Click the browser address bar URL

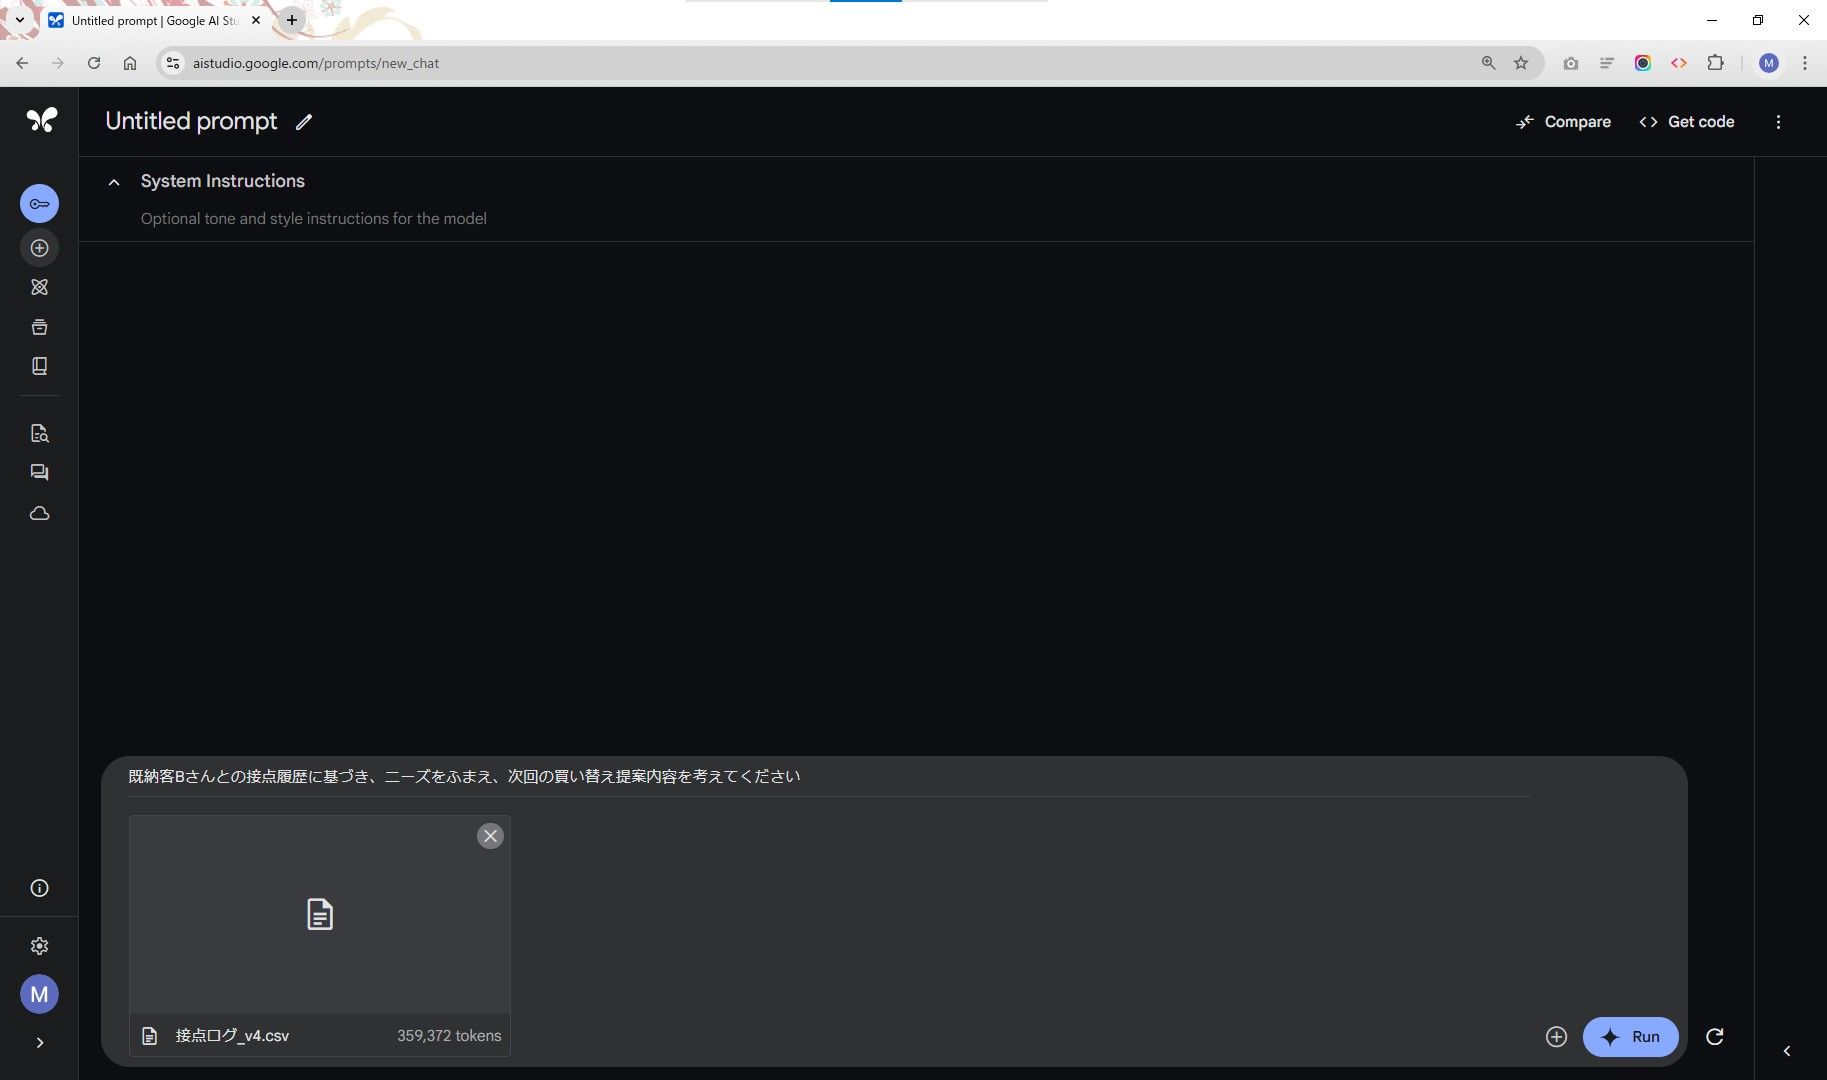coord(316,63)
